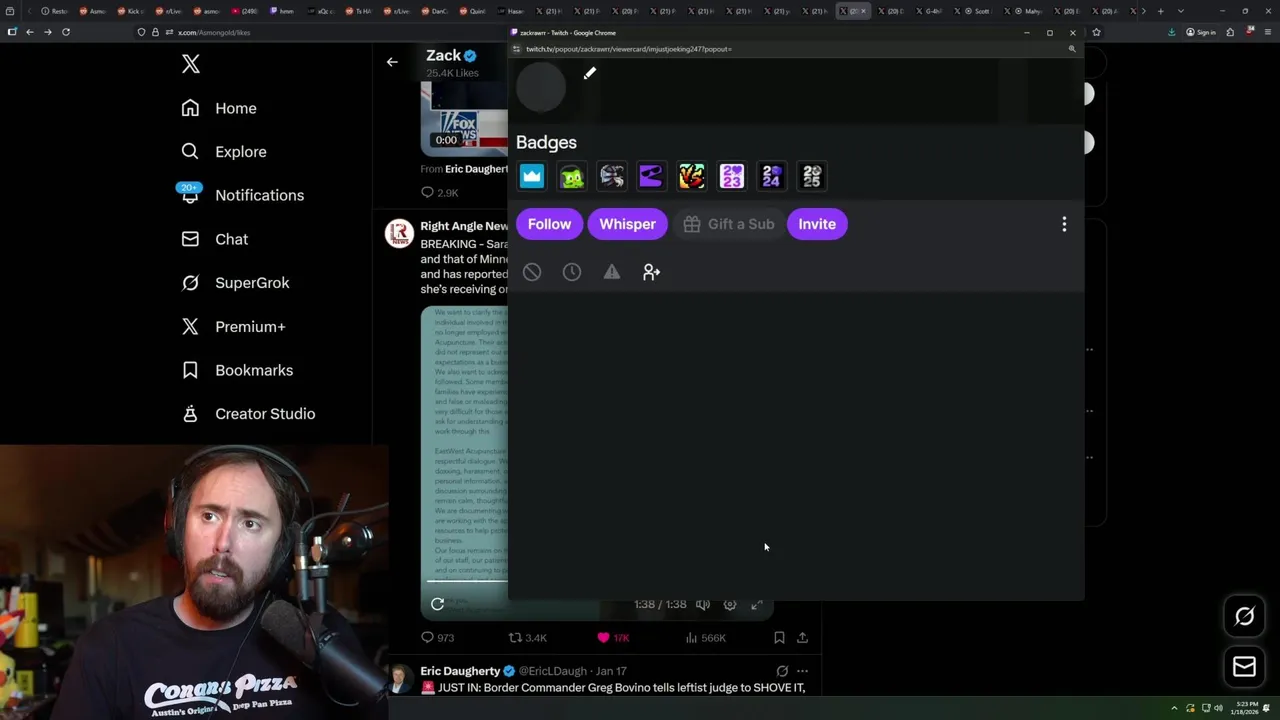Viewport: 1280px width, 720px height.
Task: Click the 2023 recap badge
Action: [732, 177]
